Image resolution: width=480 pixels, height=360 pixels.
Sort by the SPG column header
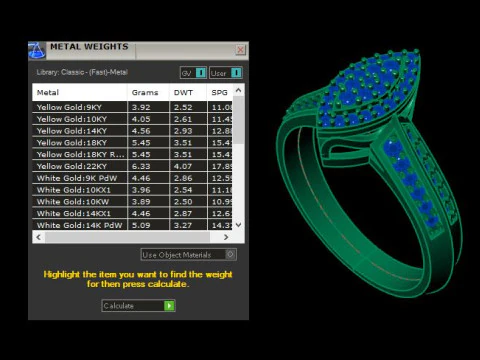(220, 92)
